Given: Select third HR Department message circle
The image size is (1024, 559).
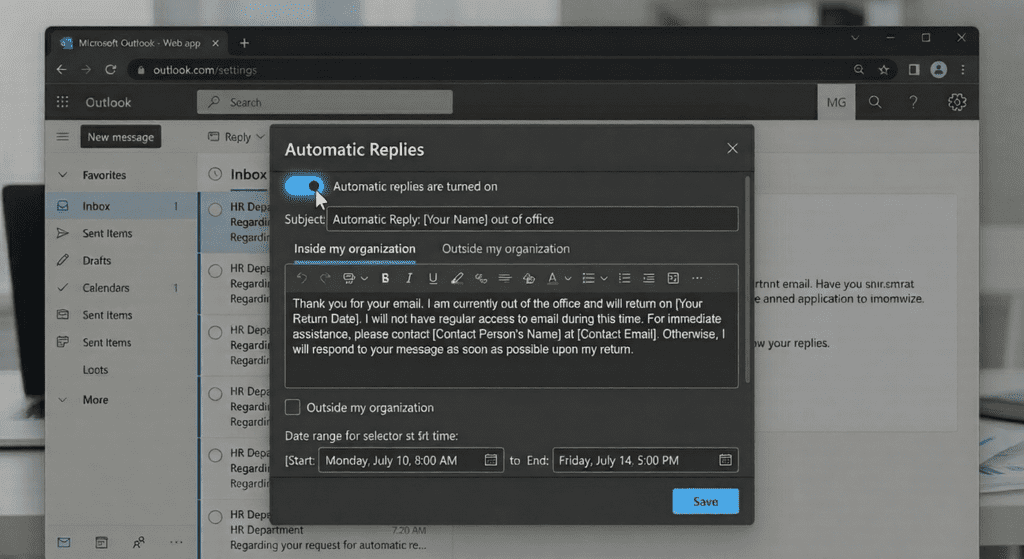Looking at the screenshot, I should 215,332.
